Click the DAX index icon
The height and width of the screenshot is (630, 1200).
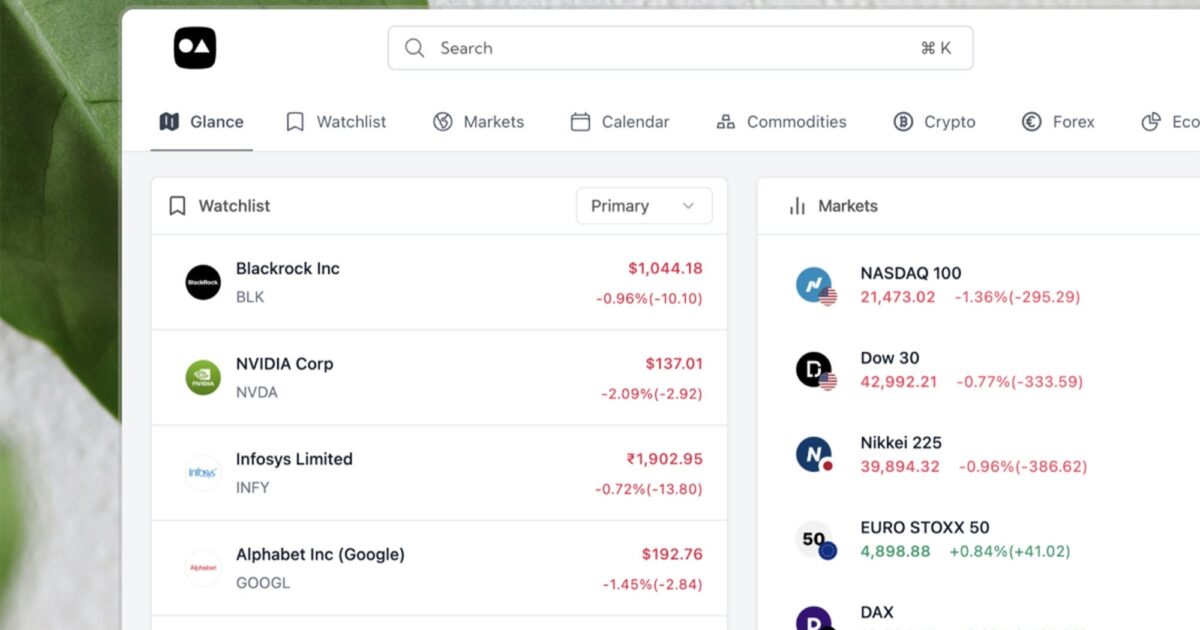click(814, 618)
